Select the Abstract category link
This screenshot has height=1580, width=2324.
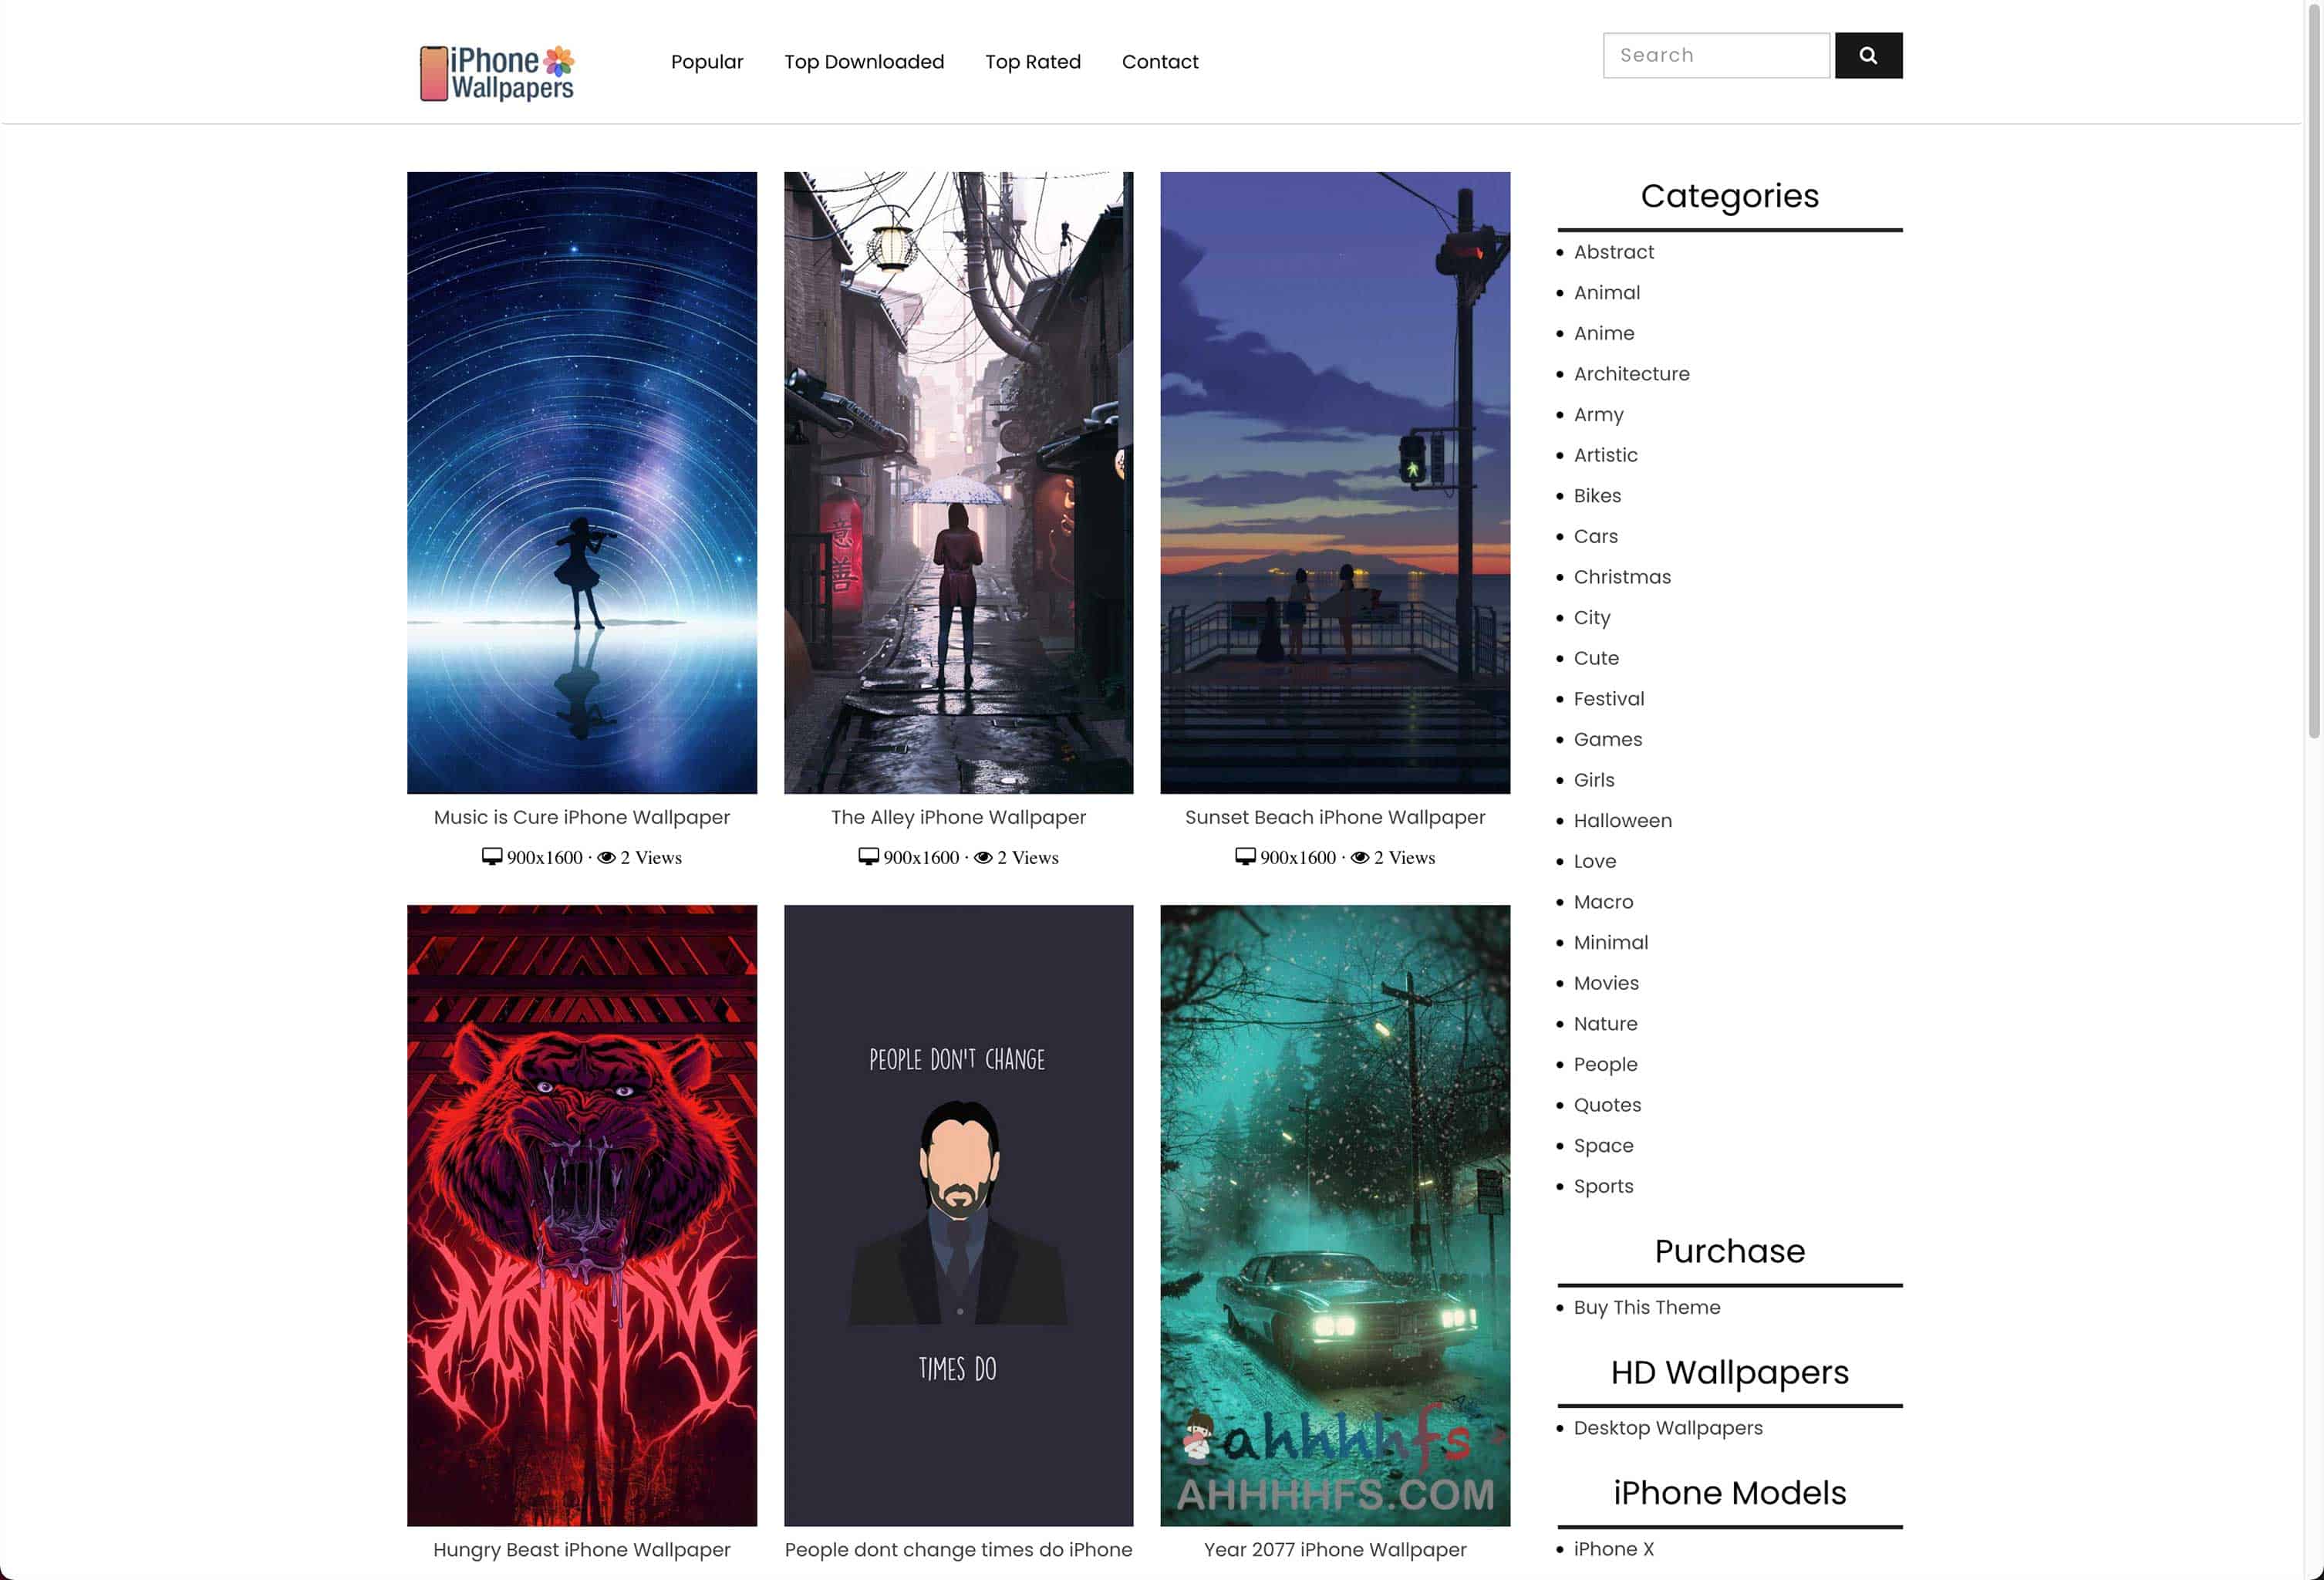[x=1614, y=251]
